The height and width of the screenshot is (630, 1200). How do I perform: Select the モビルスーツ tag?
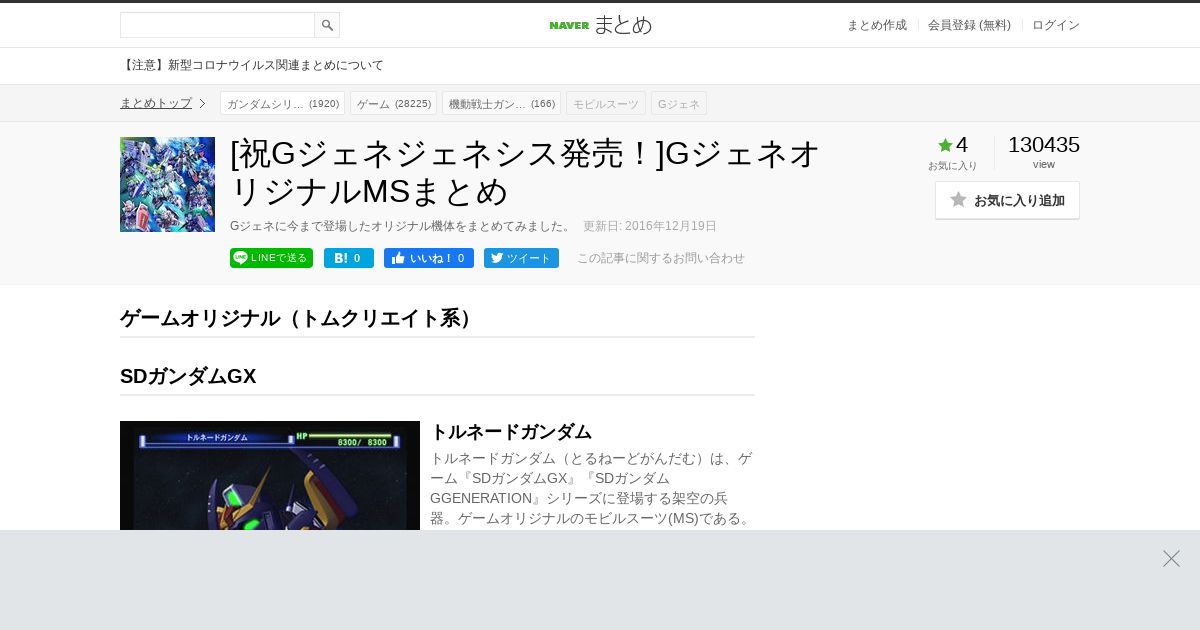(x=606, y=103)
